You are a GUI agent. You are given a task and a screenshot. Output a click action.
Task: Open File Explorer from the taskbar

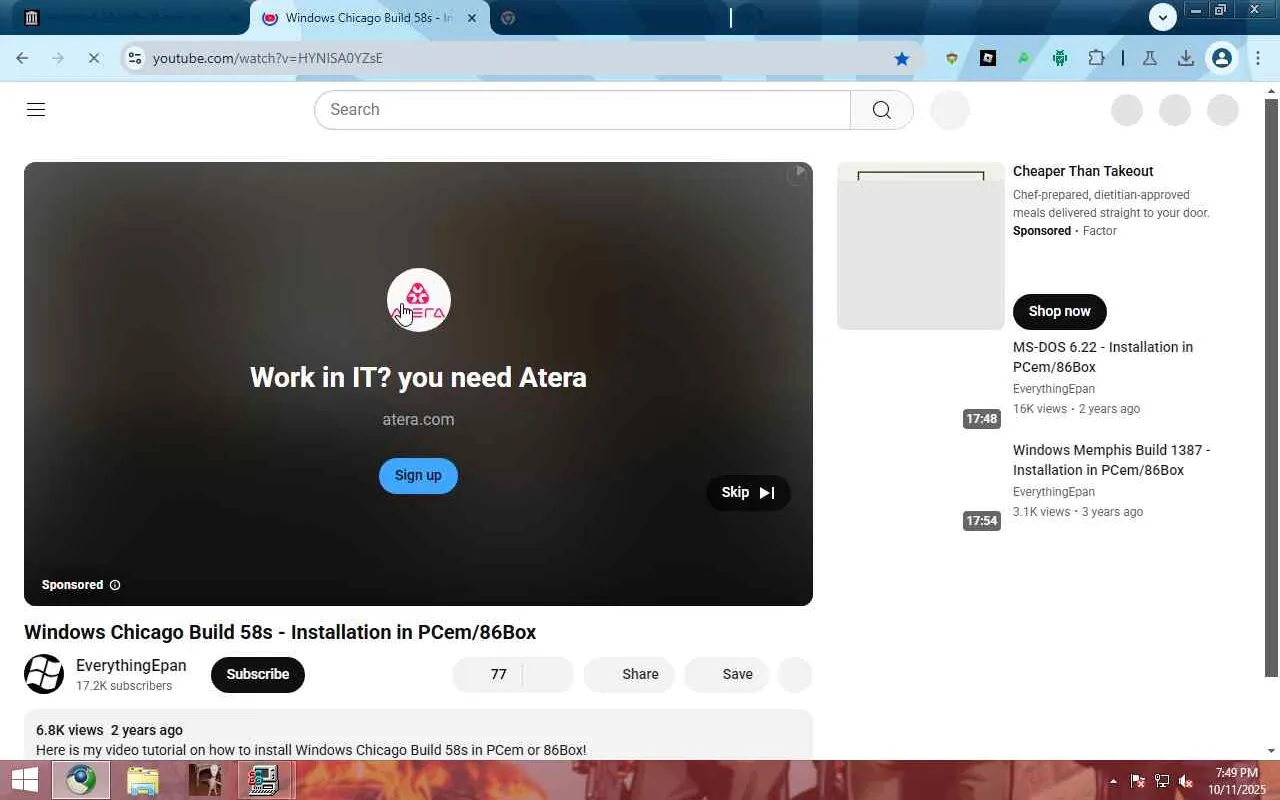[143, 780]
